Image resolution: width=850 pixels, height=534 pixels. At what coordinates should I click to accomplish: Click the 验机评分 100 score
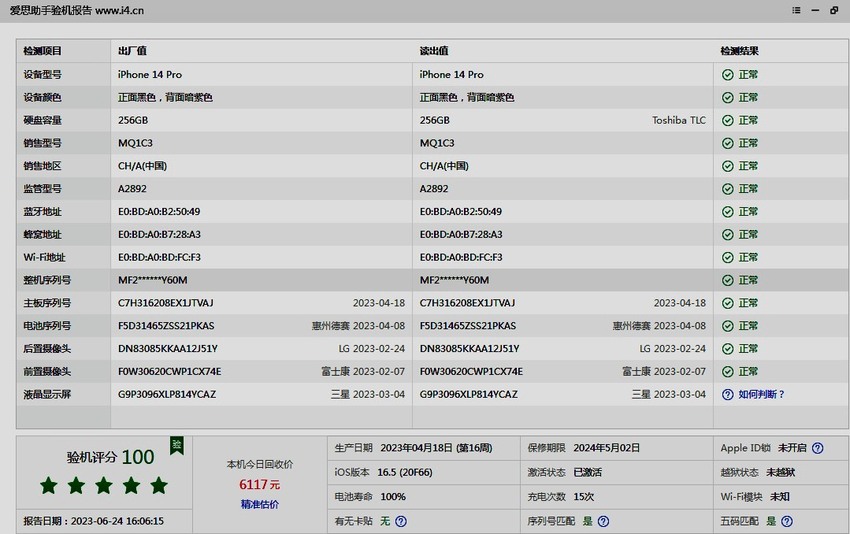click(x=111, y=457)
